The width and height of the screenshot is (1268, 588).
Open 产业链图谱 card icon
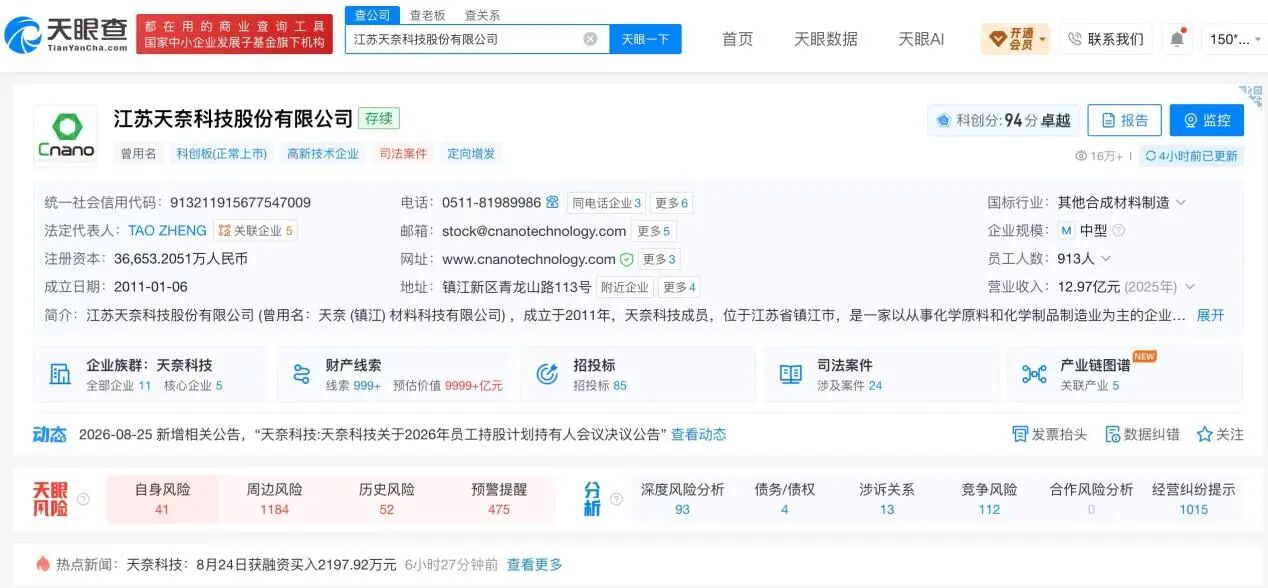coord(1034,374)
